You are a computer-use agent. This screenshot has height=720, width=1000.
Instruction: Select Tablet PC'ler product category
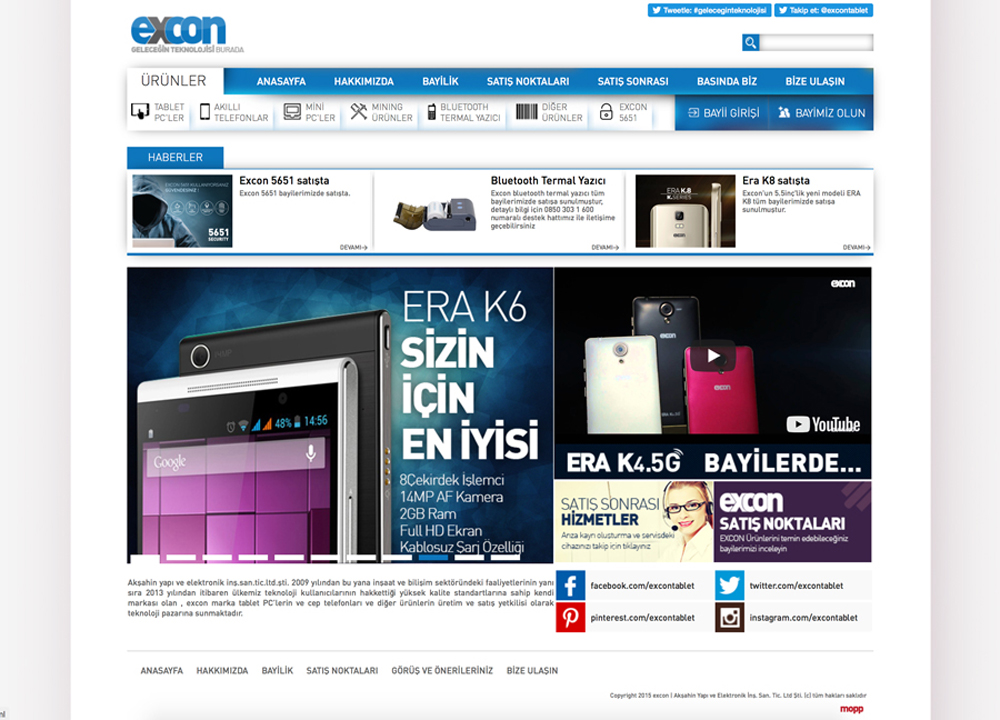[x=158, y=112]
